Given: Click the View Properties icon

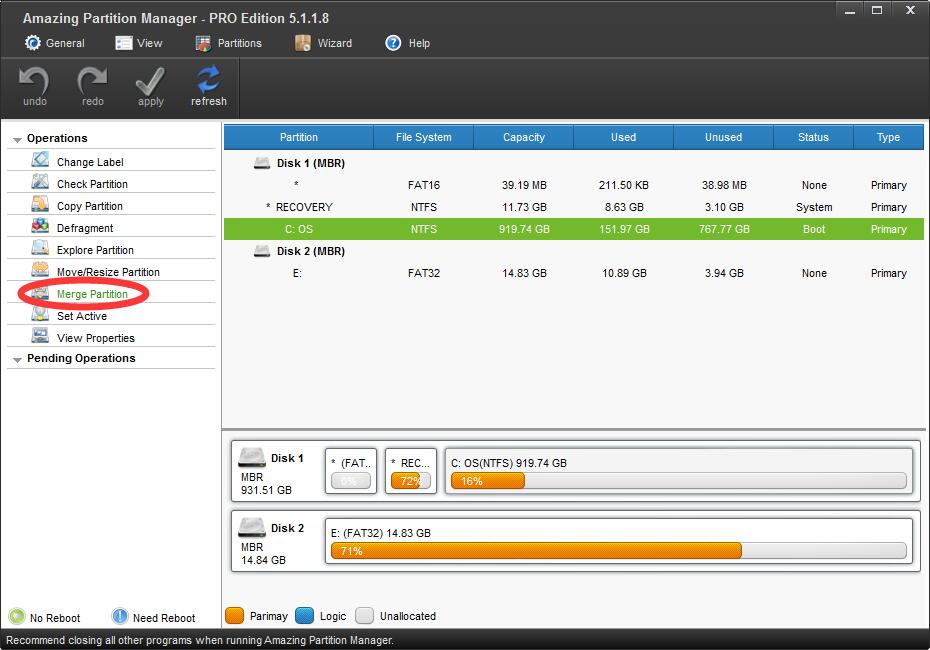Looking at the screenshot, I should (x=40, y=336).
